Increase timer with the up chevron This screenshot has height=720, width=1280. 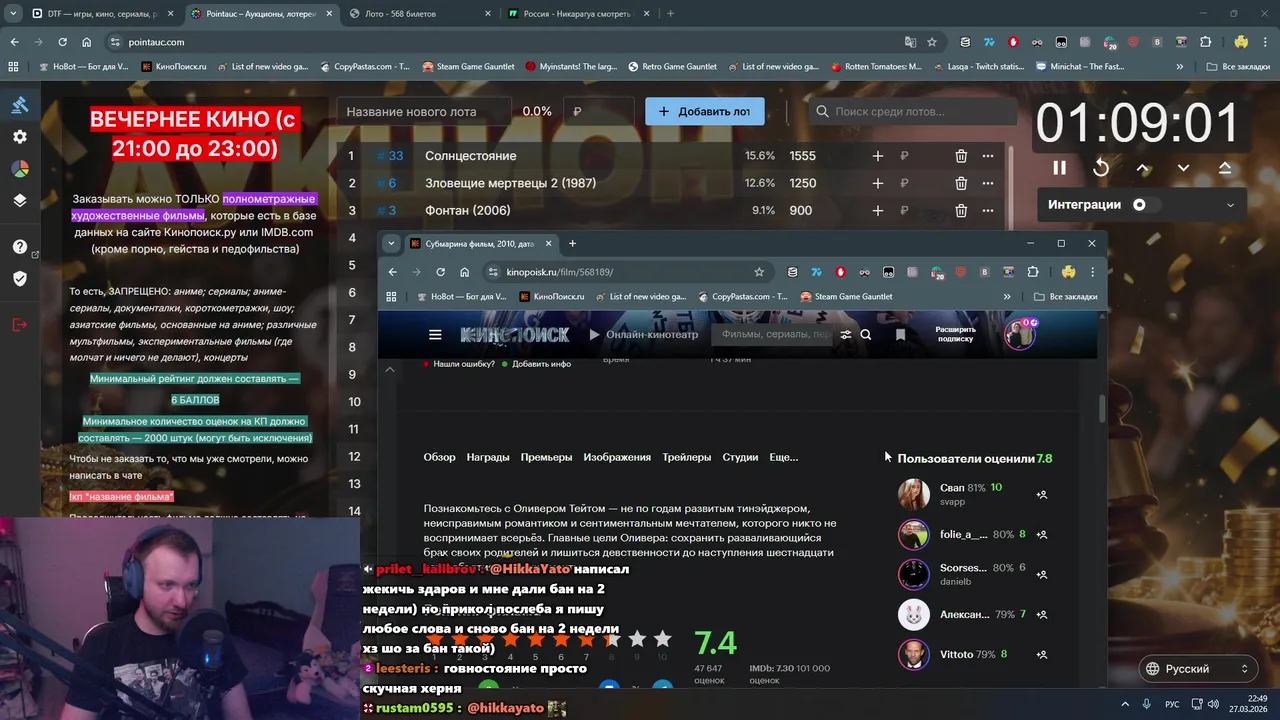pyautogui.click(x=1143, y=168)
